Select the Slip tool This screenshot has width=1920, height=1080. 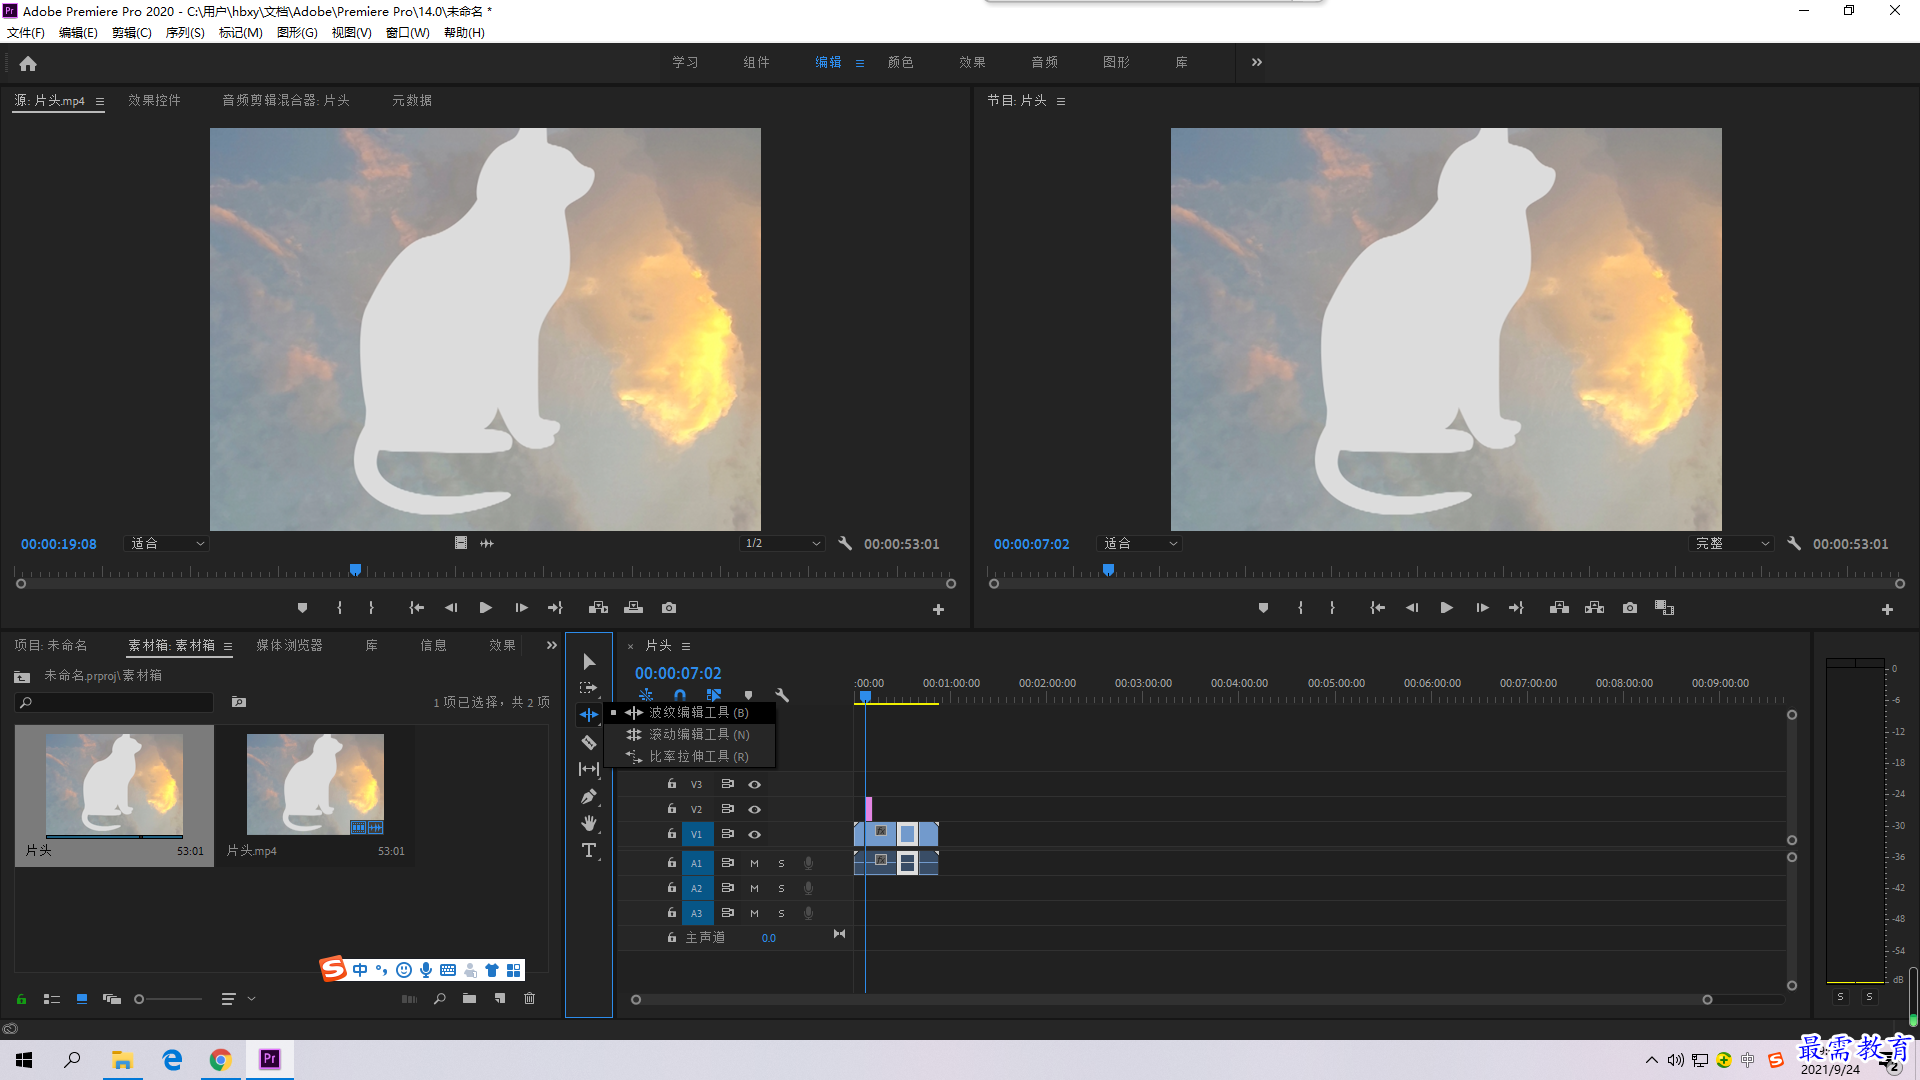click(589, 769)
